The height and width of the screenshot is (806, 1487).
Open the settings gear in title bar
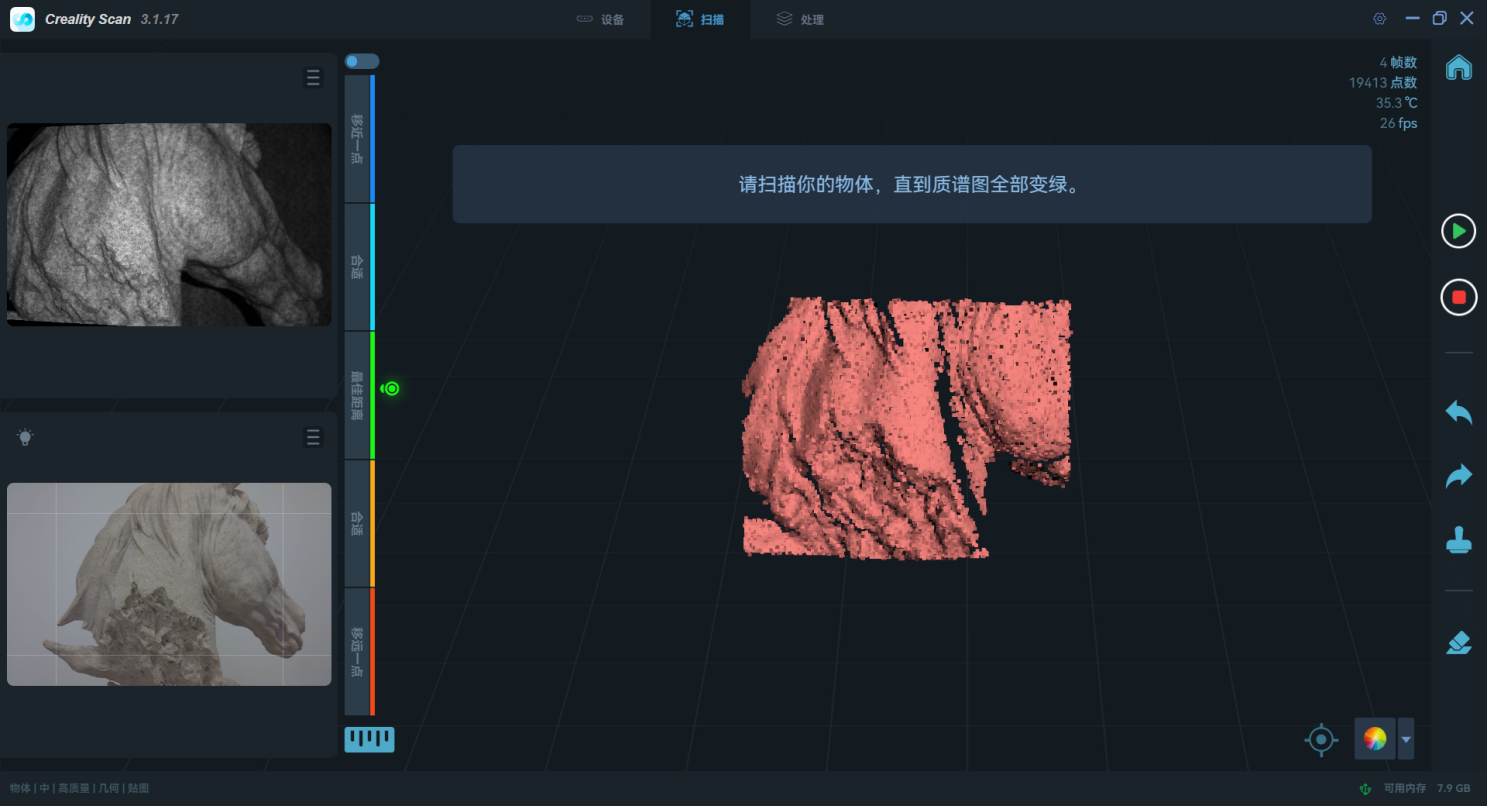click(x=1380, y=19)
